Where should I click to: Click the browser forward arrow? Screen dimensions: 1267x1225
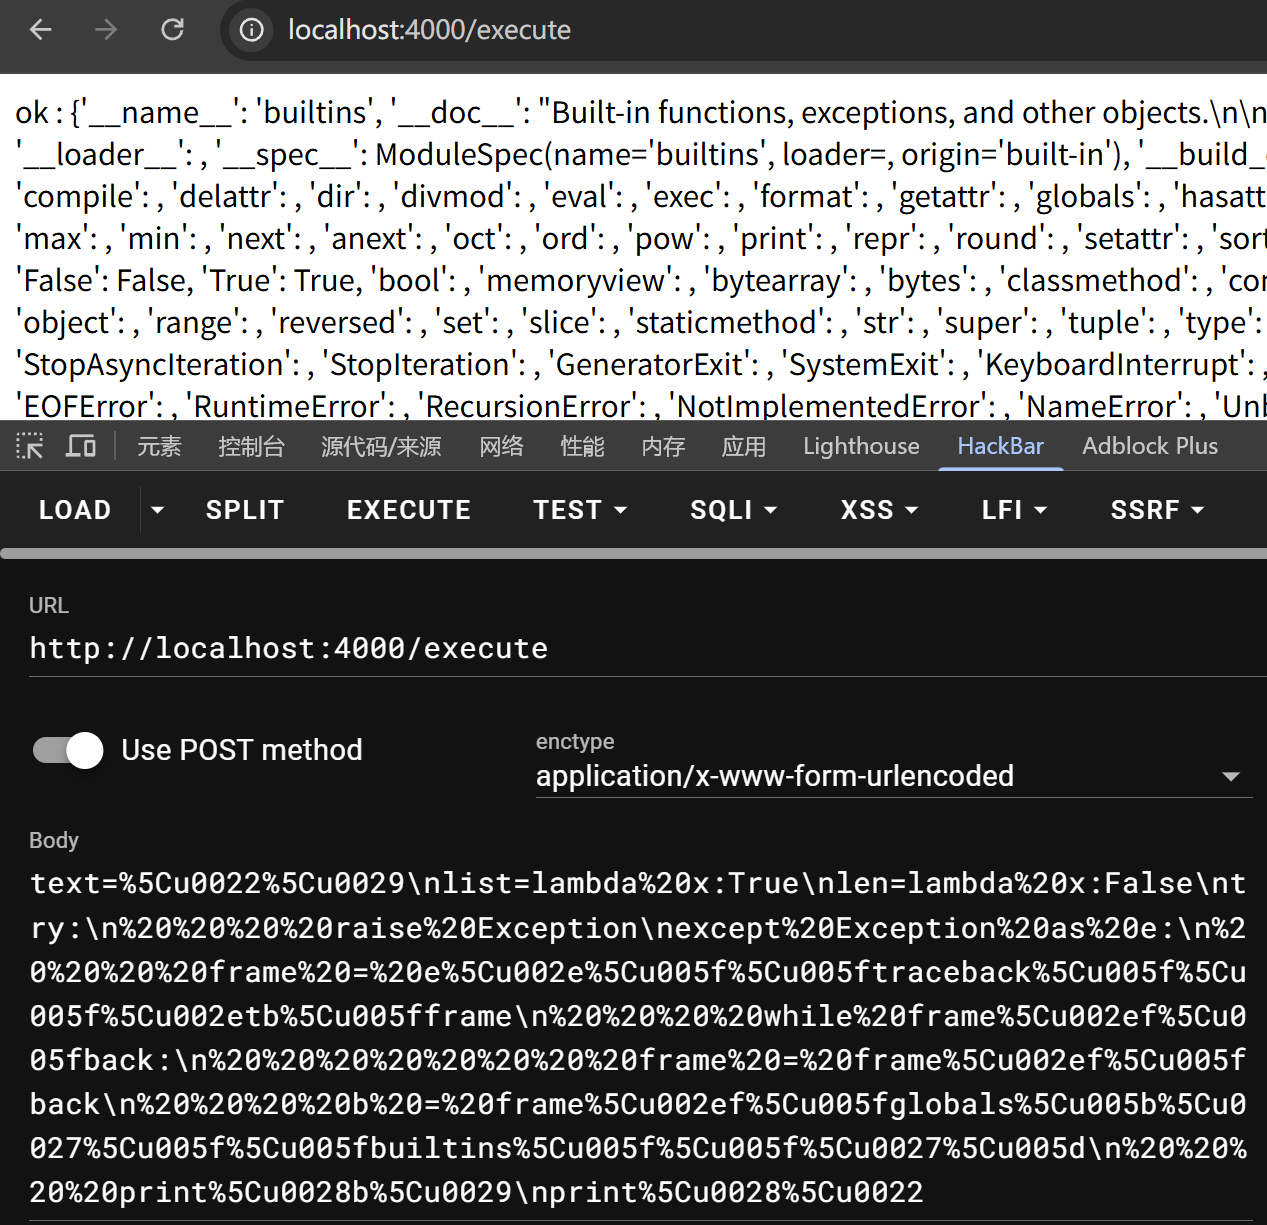pos(106,30)
